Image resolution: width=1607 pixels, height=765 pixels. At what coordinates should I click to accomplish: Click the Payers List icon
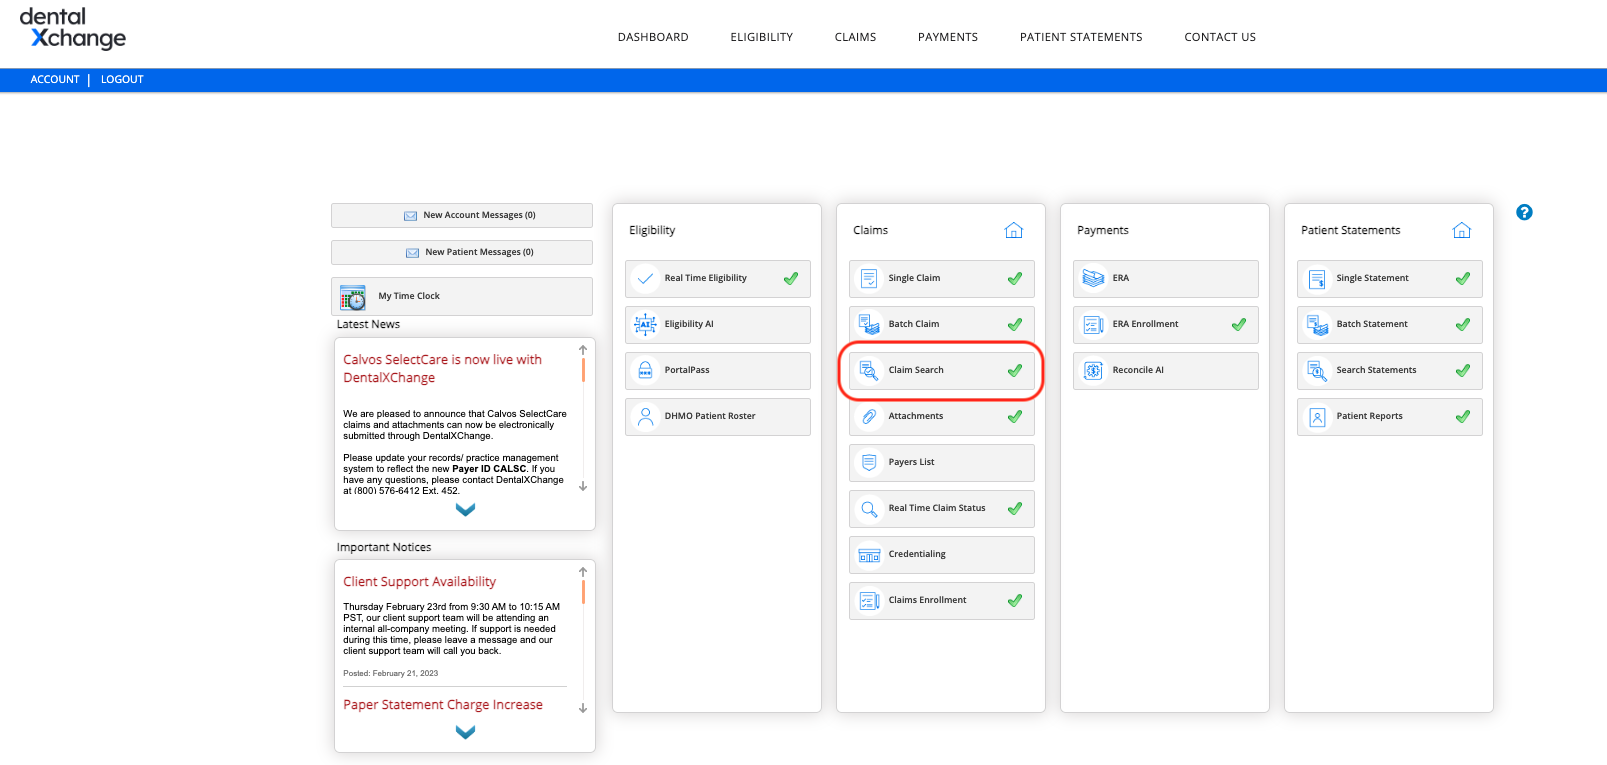[870, 462]
